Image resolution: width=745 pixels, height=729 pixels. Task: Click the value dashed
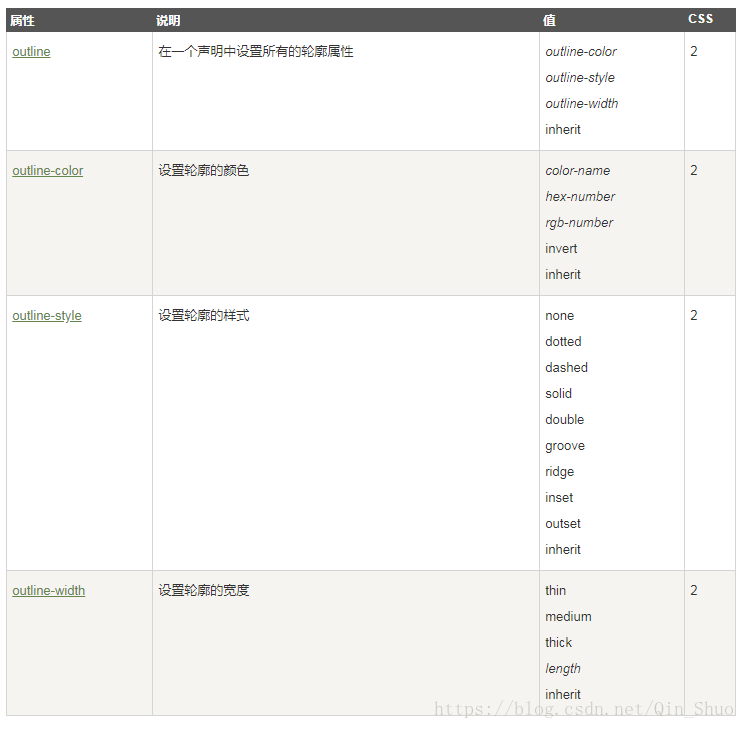[566, 367]
